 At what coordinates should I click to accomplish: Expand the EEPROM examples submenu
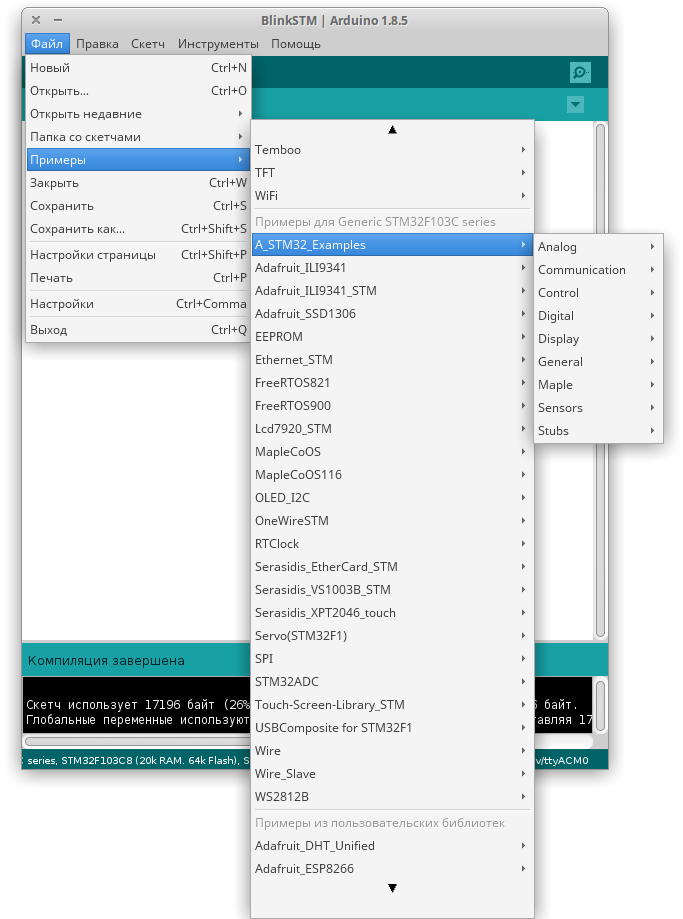[x=392, y=336]
